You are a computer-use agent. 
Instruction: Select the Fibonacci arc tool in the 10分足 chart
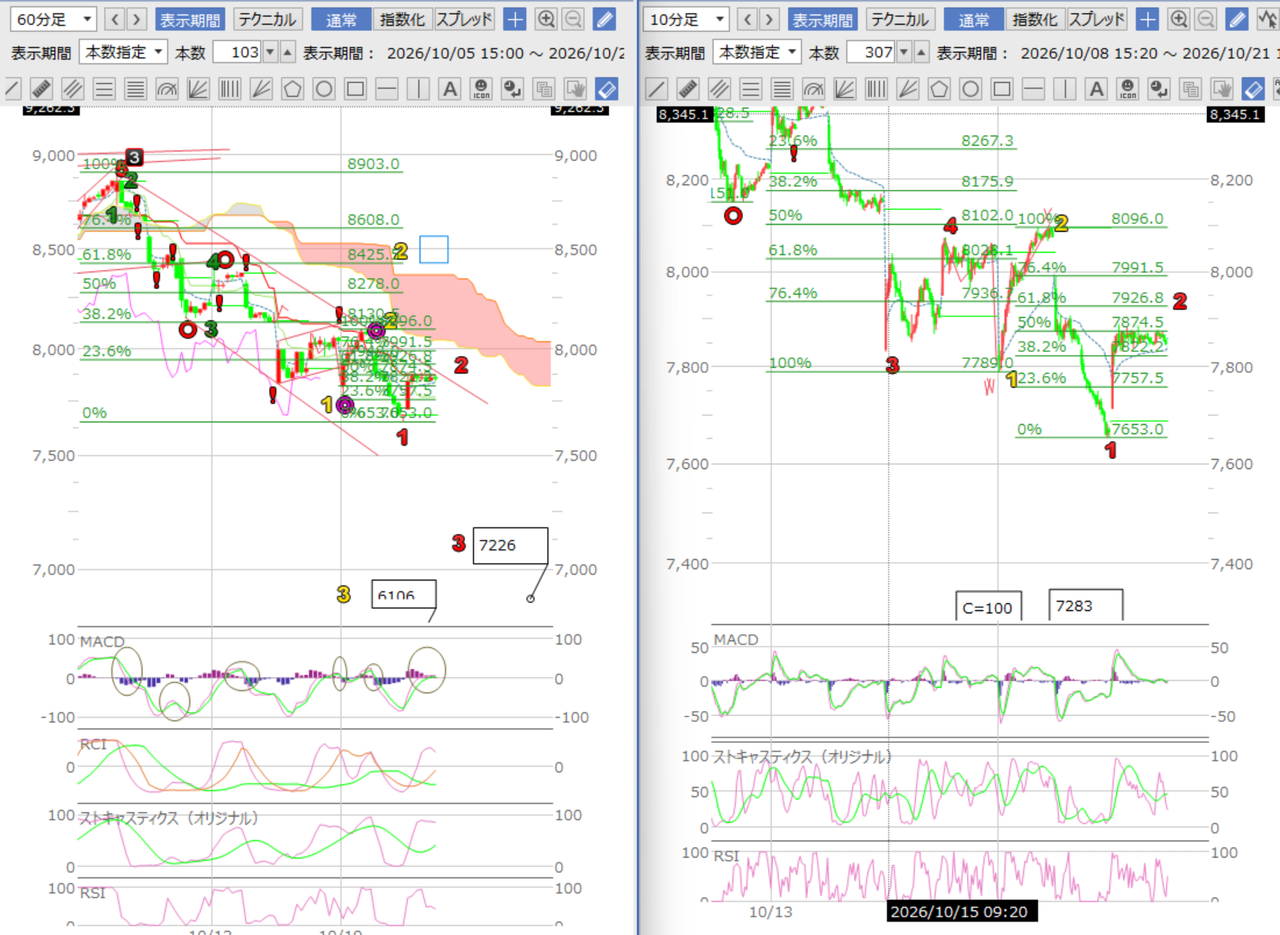812,88
